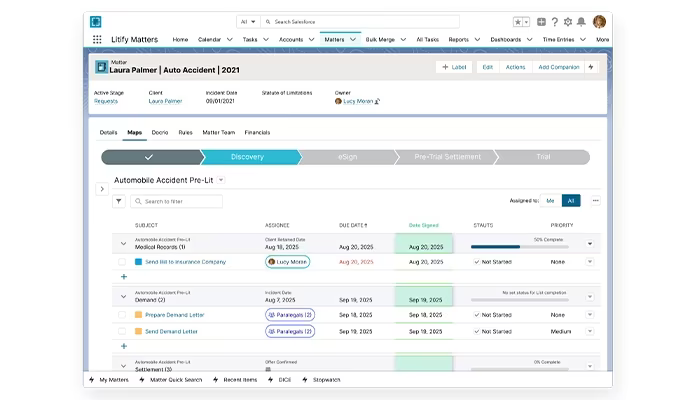Click blue task icon of Send Bill to Insurance Company
Viewport: 700px width, 400px height.
pos(138,262)
